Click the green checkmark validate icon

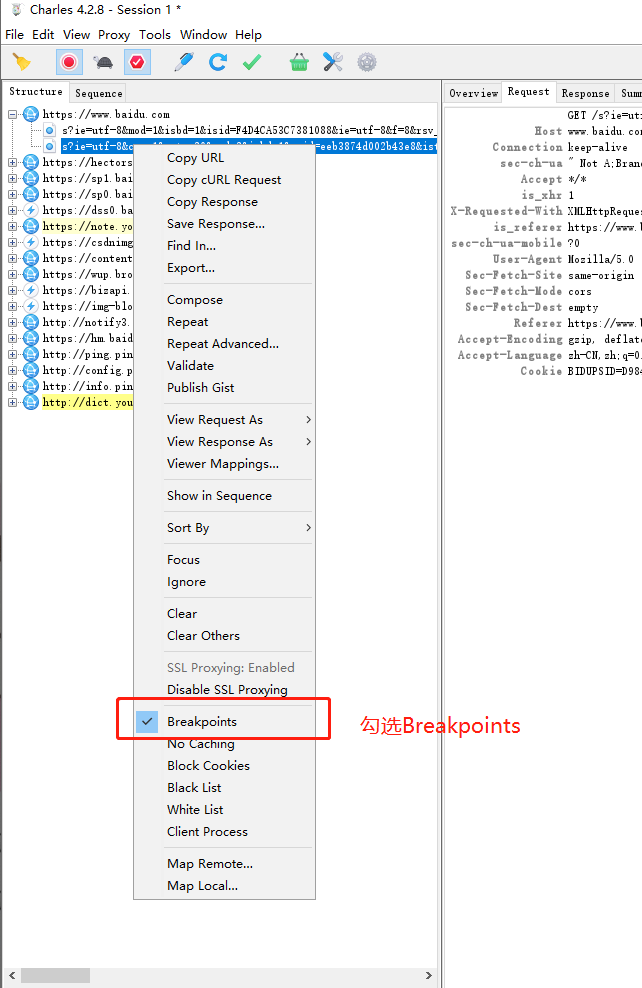252,62
